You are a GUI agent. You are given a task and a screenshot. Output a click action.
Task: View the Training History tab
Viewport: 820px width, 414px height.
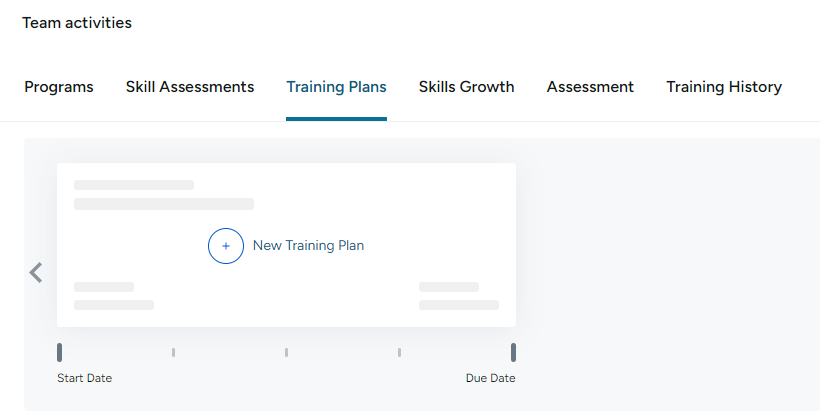coord(724,87)
